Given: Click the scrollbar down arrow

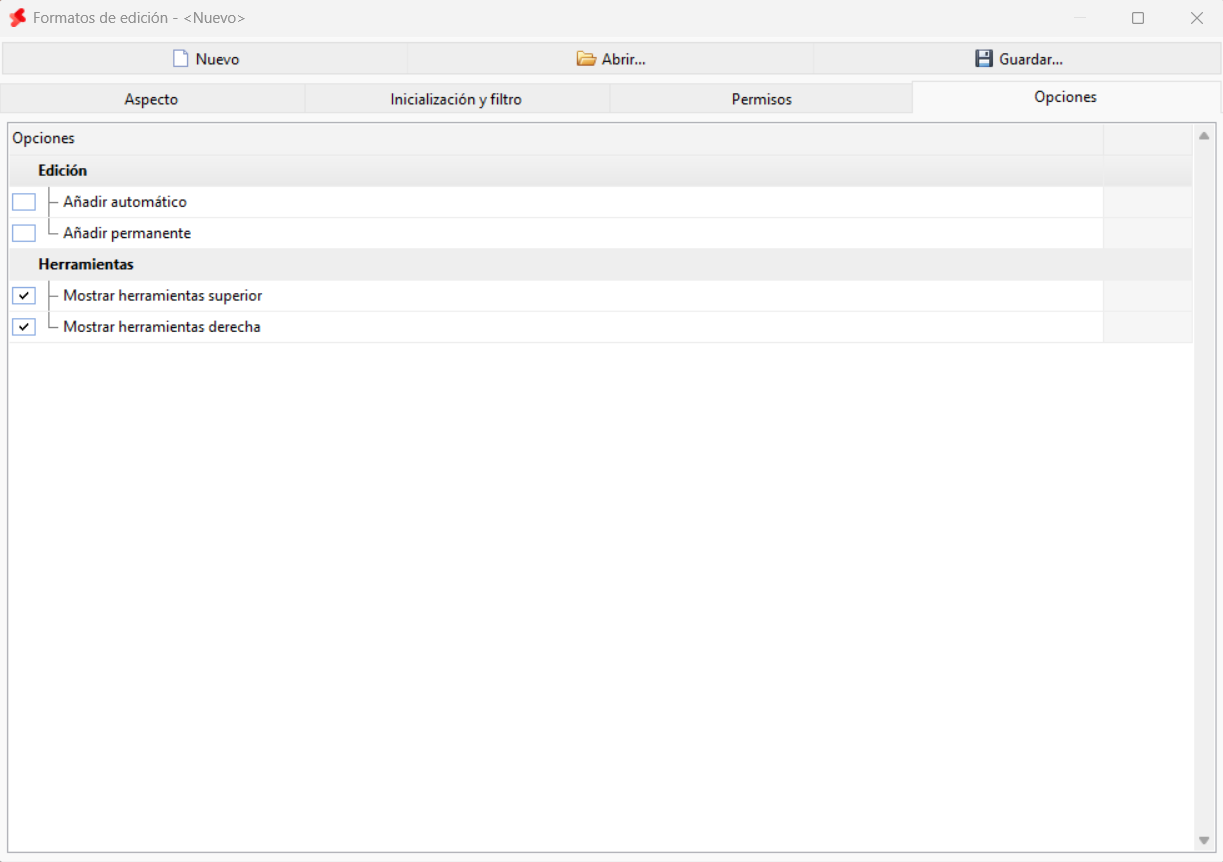Looking at the screenshot, I should coord(1204,840).
